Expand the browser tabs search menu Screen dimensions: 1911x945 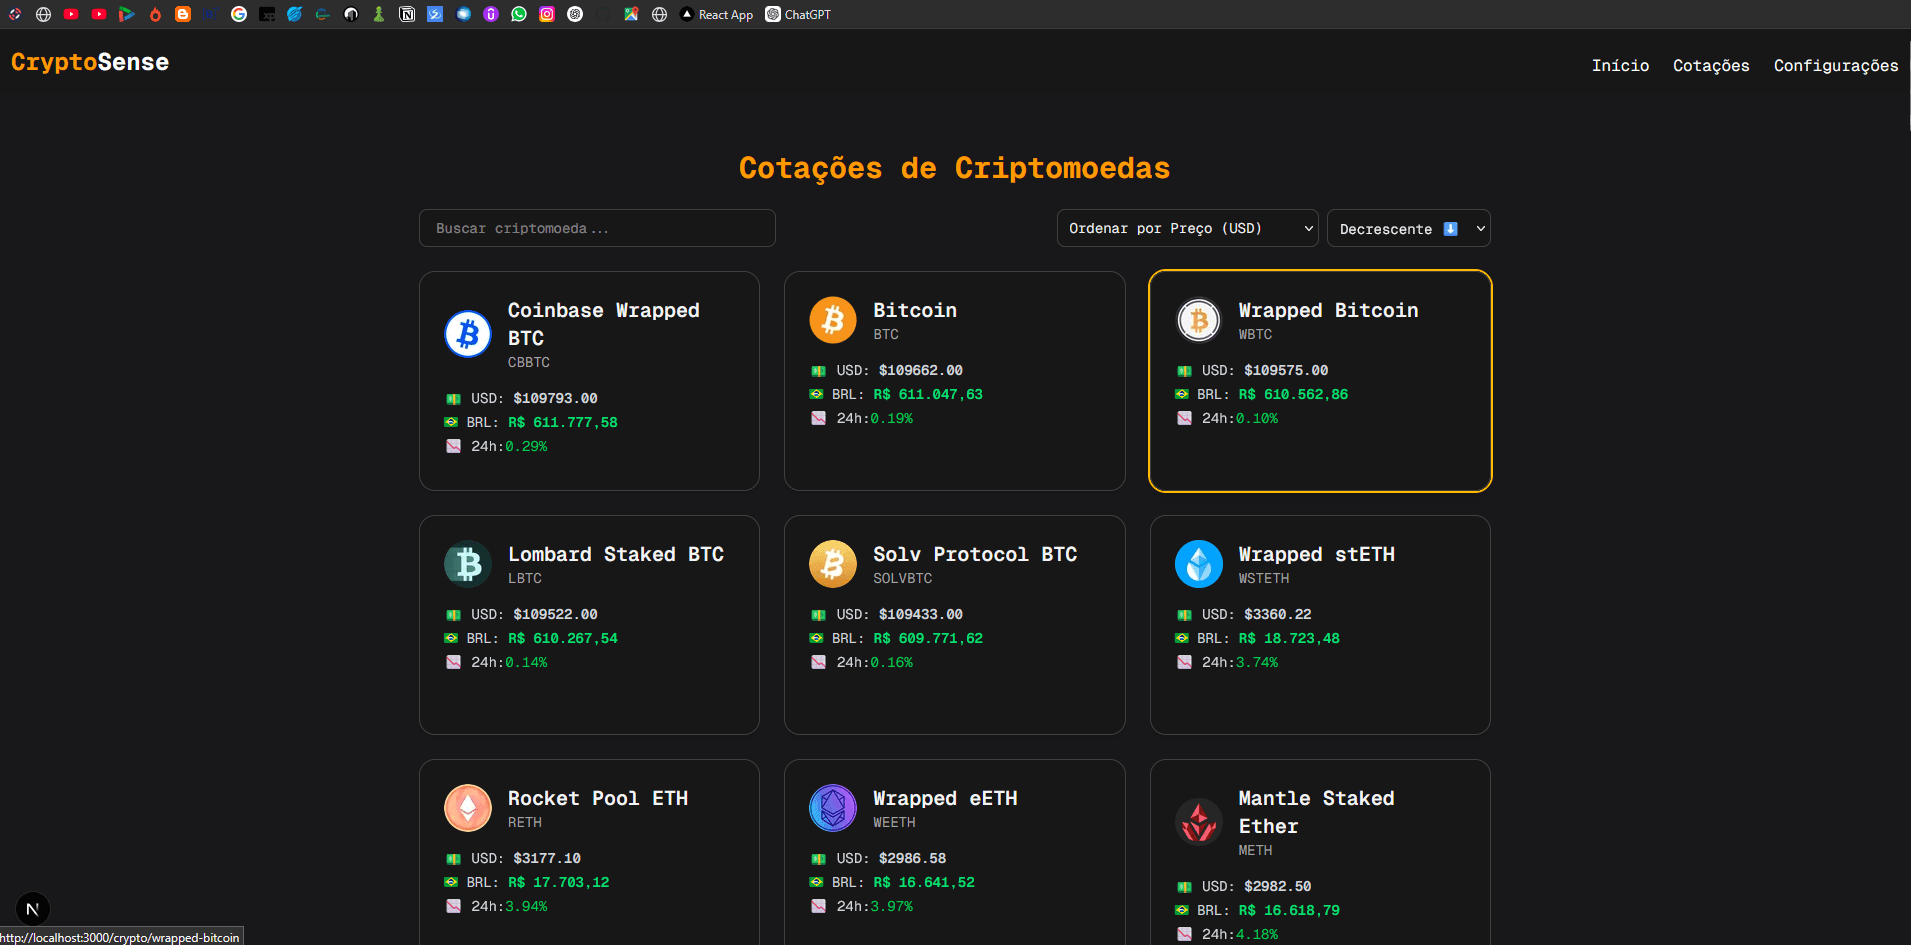click(x=14, y=14)
